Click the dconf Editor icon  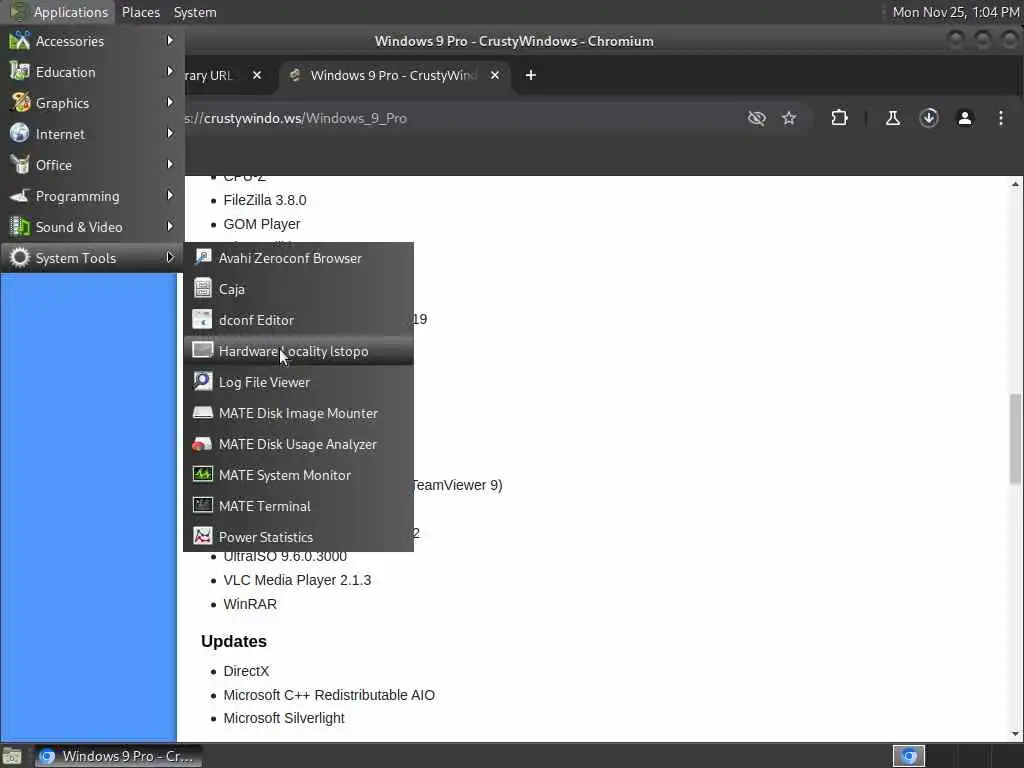202,319
